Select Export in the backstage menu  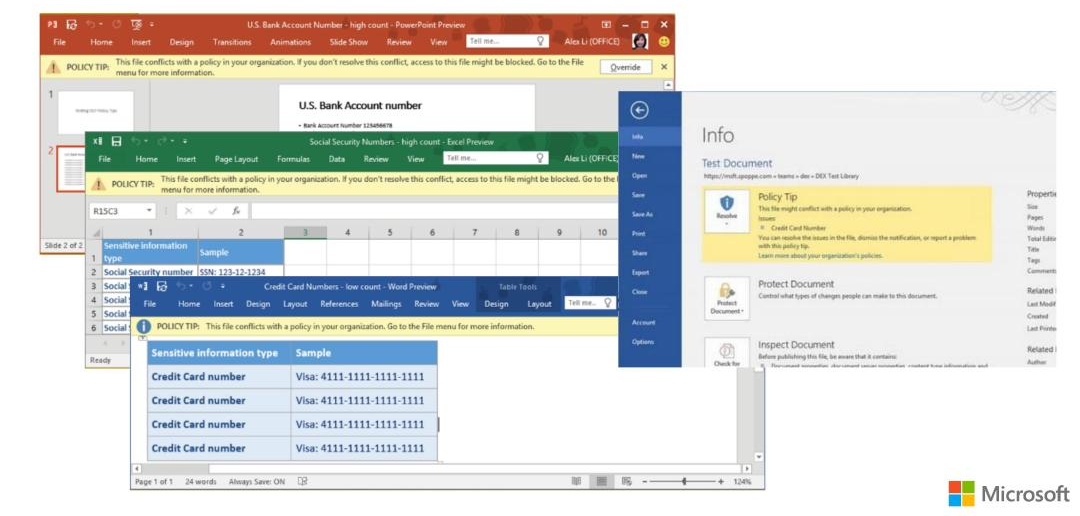pyautogui.click(x=640, y=272)
